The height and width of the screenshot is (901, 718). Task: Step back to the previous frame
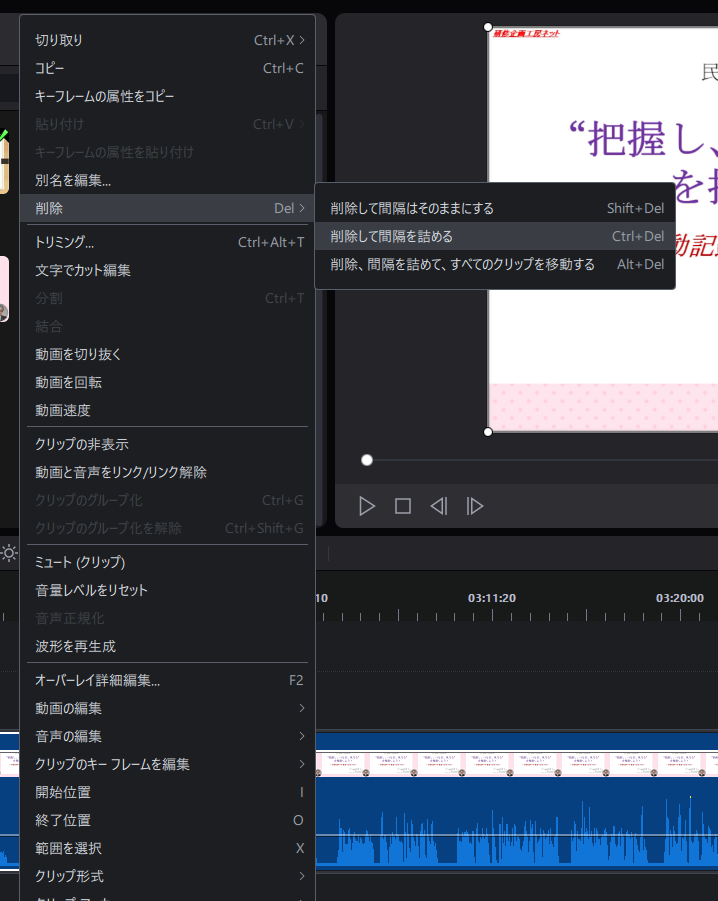pyautogui.click(x=438, y=506)
